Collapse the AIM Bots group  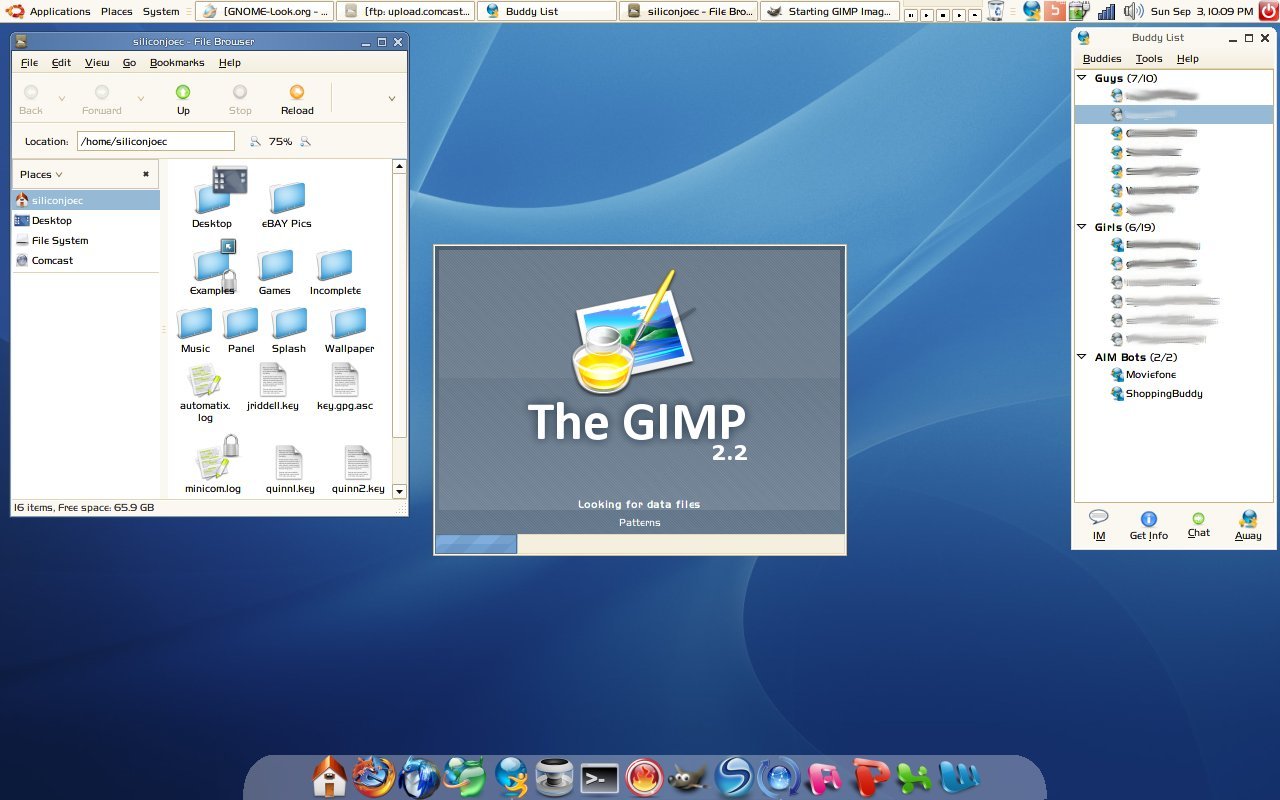pyautogui.click(x=1082, y=357)
